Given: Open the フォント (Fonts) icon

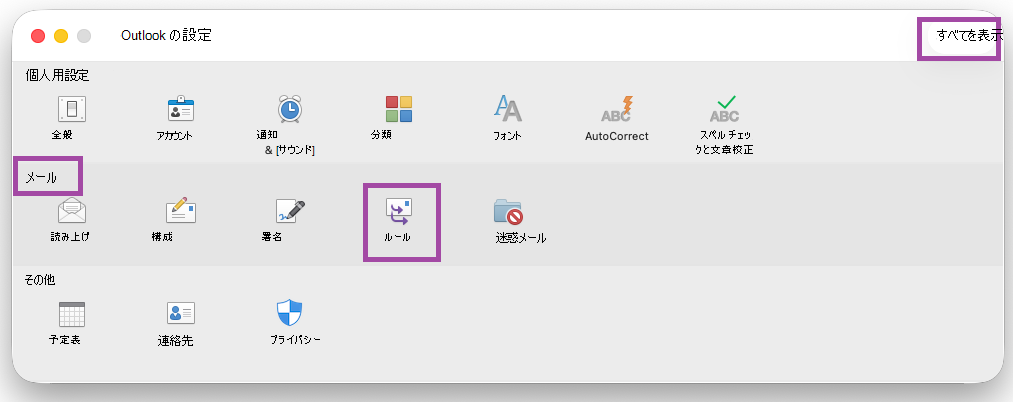Looking at the screenshot, I should [x=508, y=109].
